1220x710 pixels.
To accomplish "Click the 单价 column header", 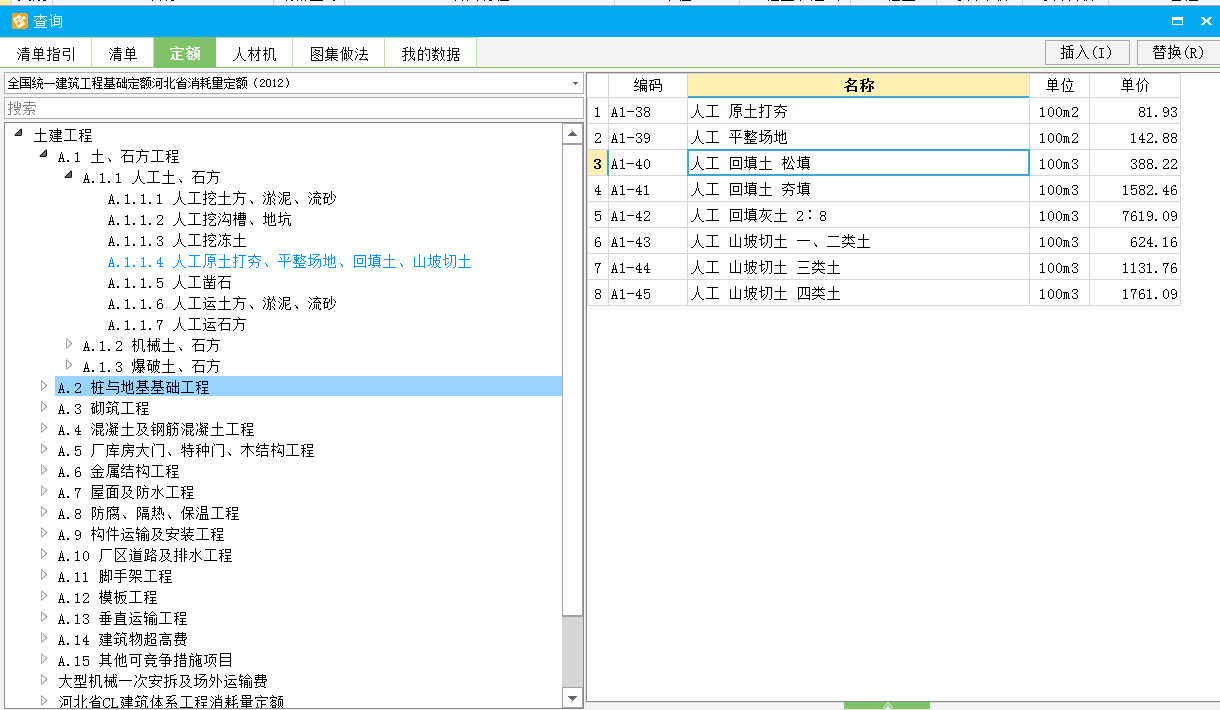I will click(x=1135, y=85).
